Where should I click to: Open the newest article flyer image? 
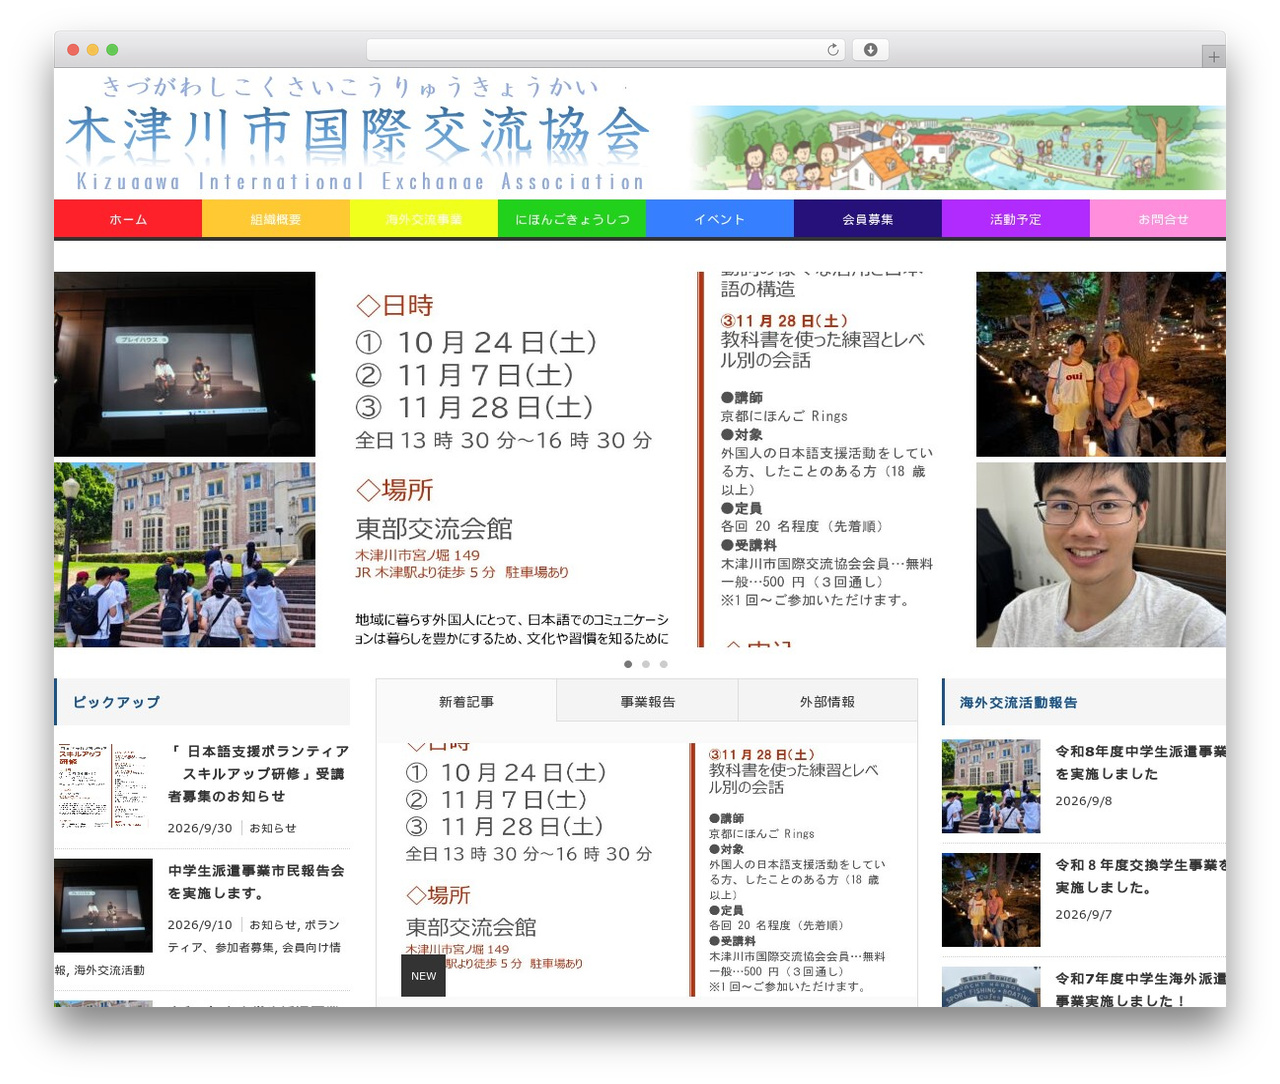[647, 870]
